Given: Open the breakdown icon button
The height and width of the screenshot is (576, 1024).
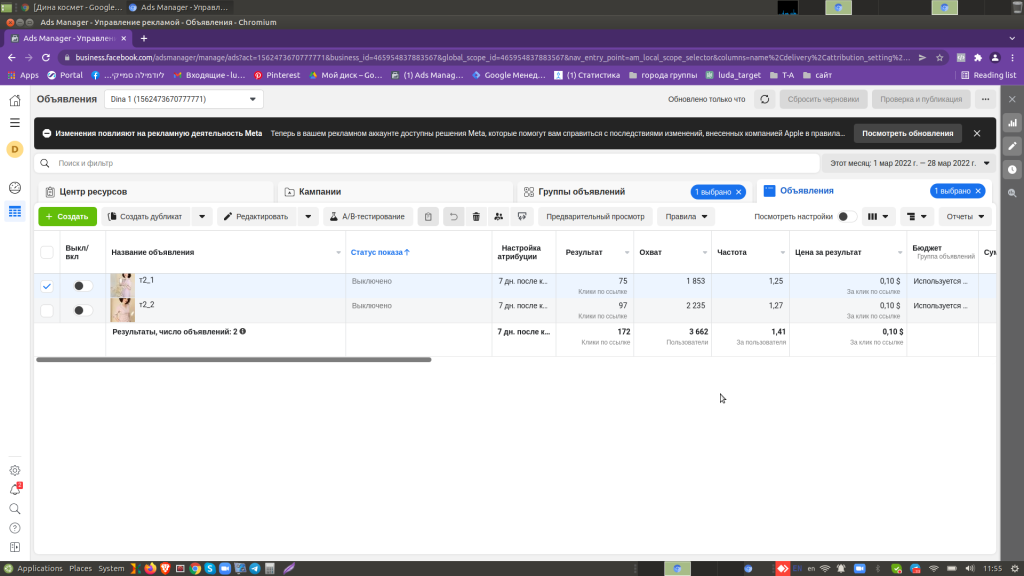Looking at the screenshot, I should coord(915,216).
